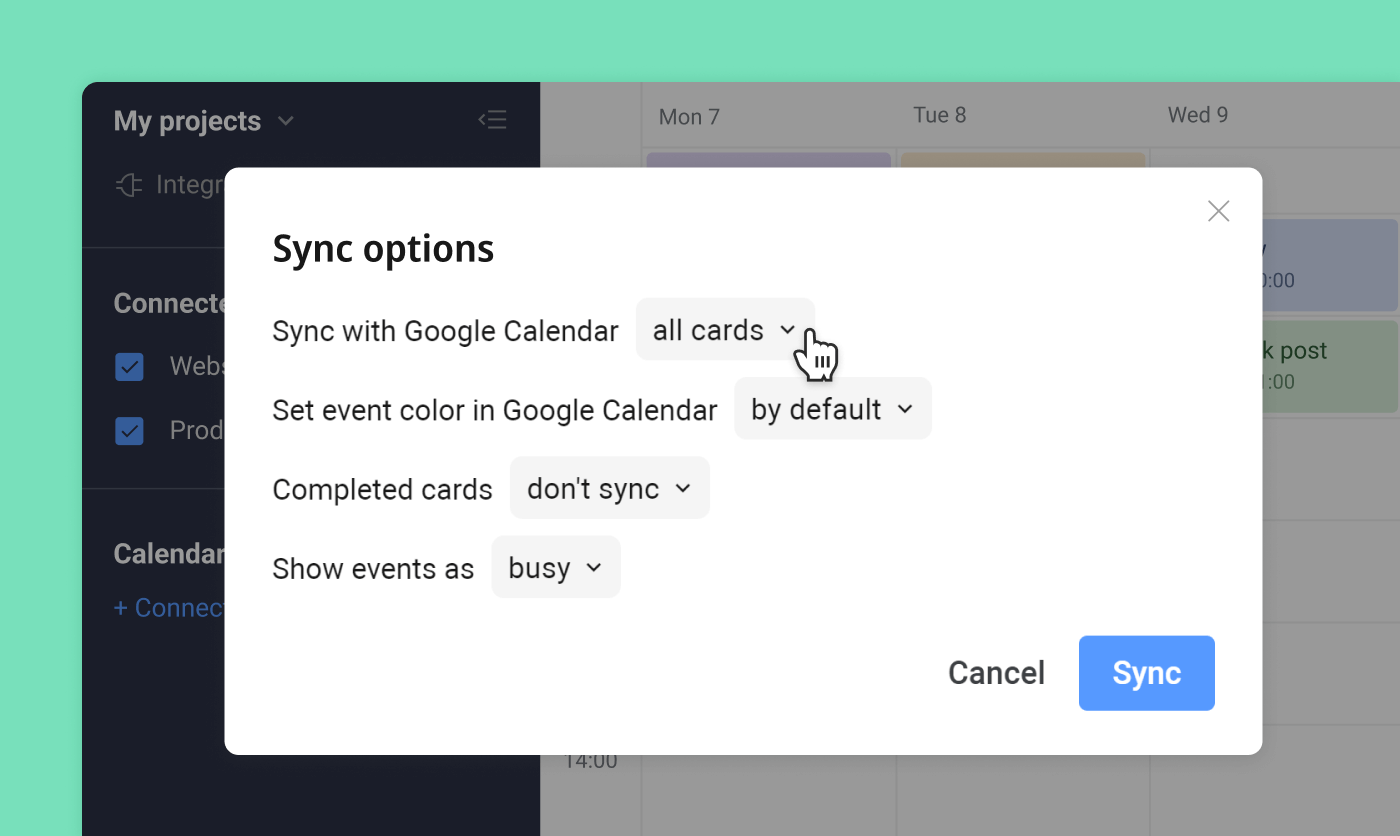
Task: Open the 'all cards' sync dropdown
Action: (x=724, y=330)
